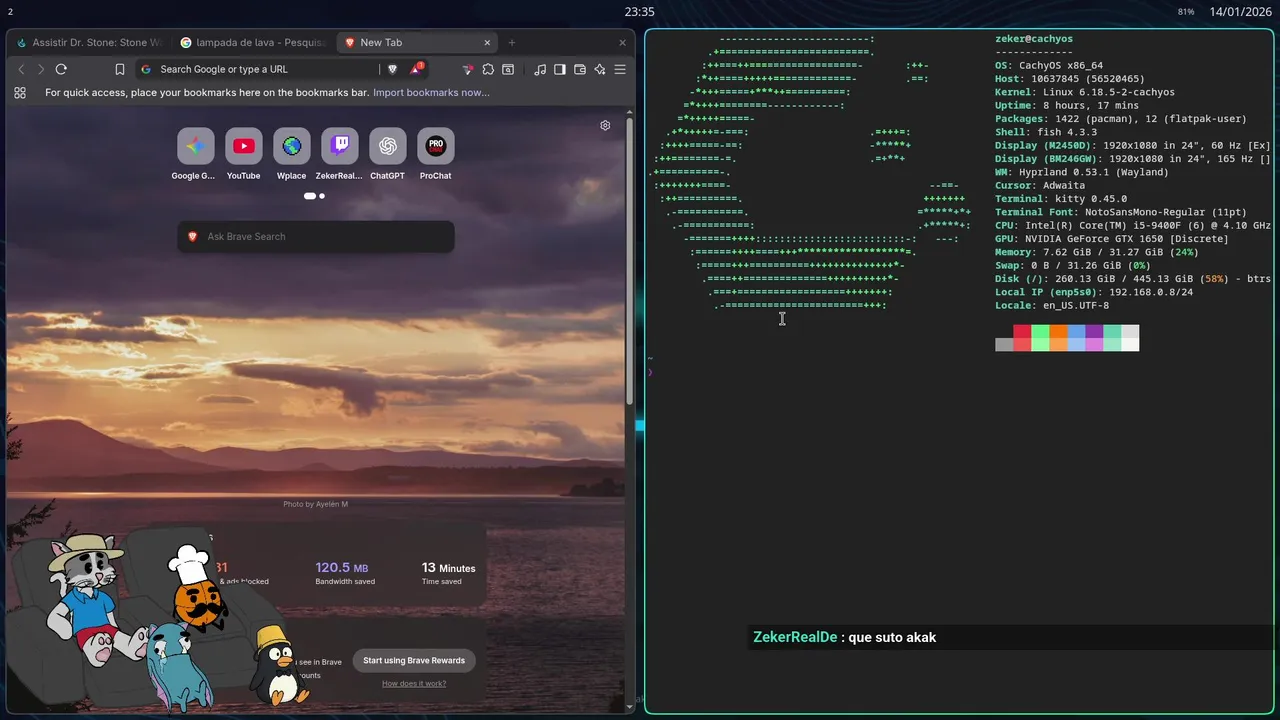This screenshot has height=720, width=1280.
Task: Open a new tab with the plus button
Action: (x=512, y=43)
